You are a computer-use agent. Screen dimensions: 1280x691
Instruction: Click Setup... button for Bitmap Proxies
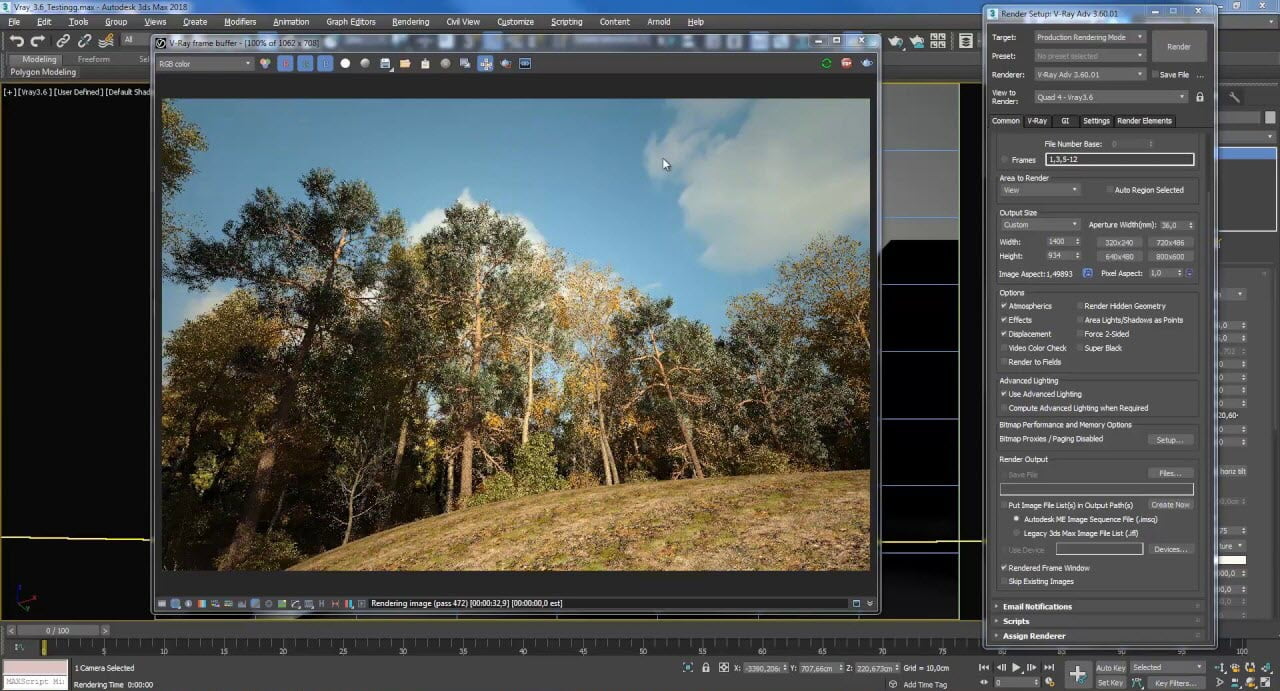pos(1170,440)
